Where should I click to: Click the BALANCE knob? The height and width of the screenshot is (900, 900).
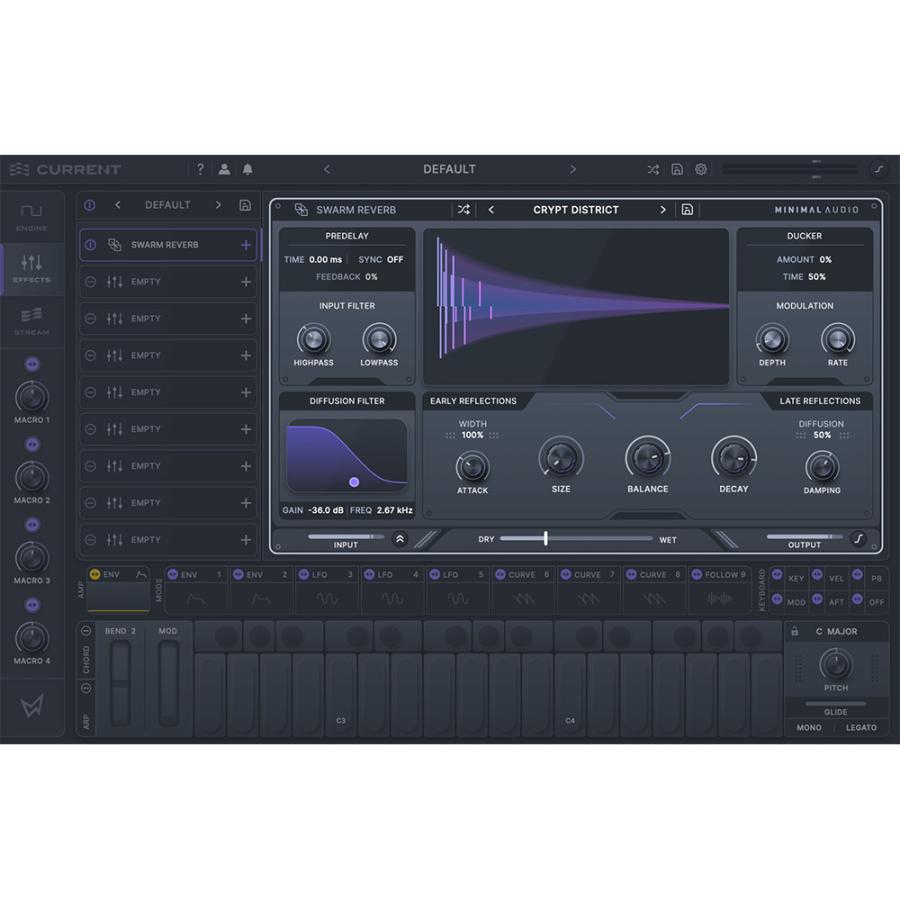click(647, 458)
